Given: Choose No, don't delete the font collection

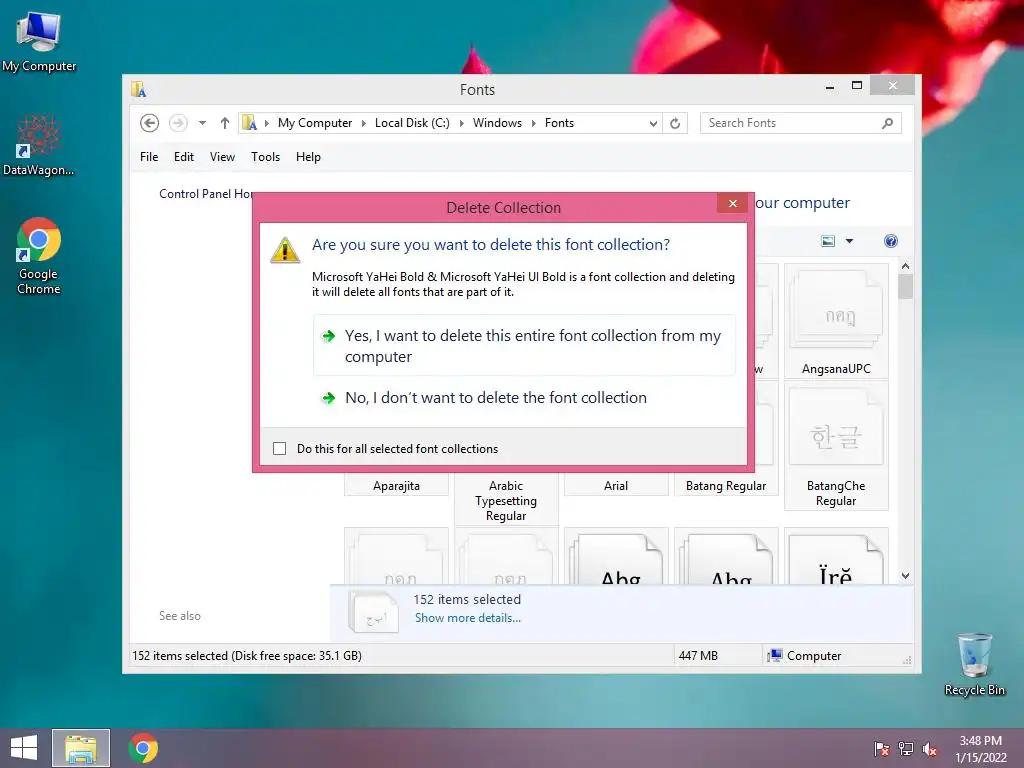Looking at the screenshot, I should 524,398.
